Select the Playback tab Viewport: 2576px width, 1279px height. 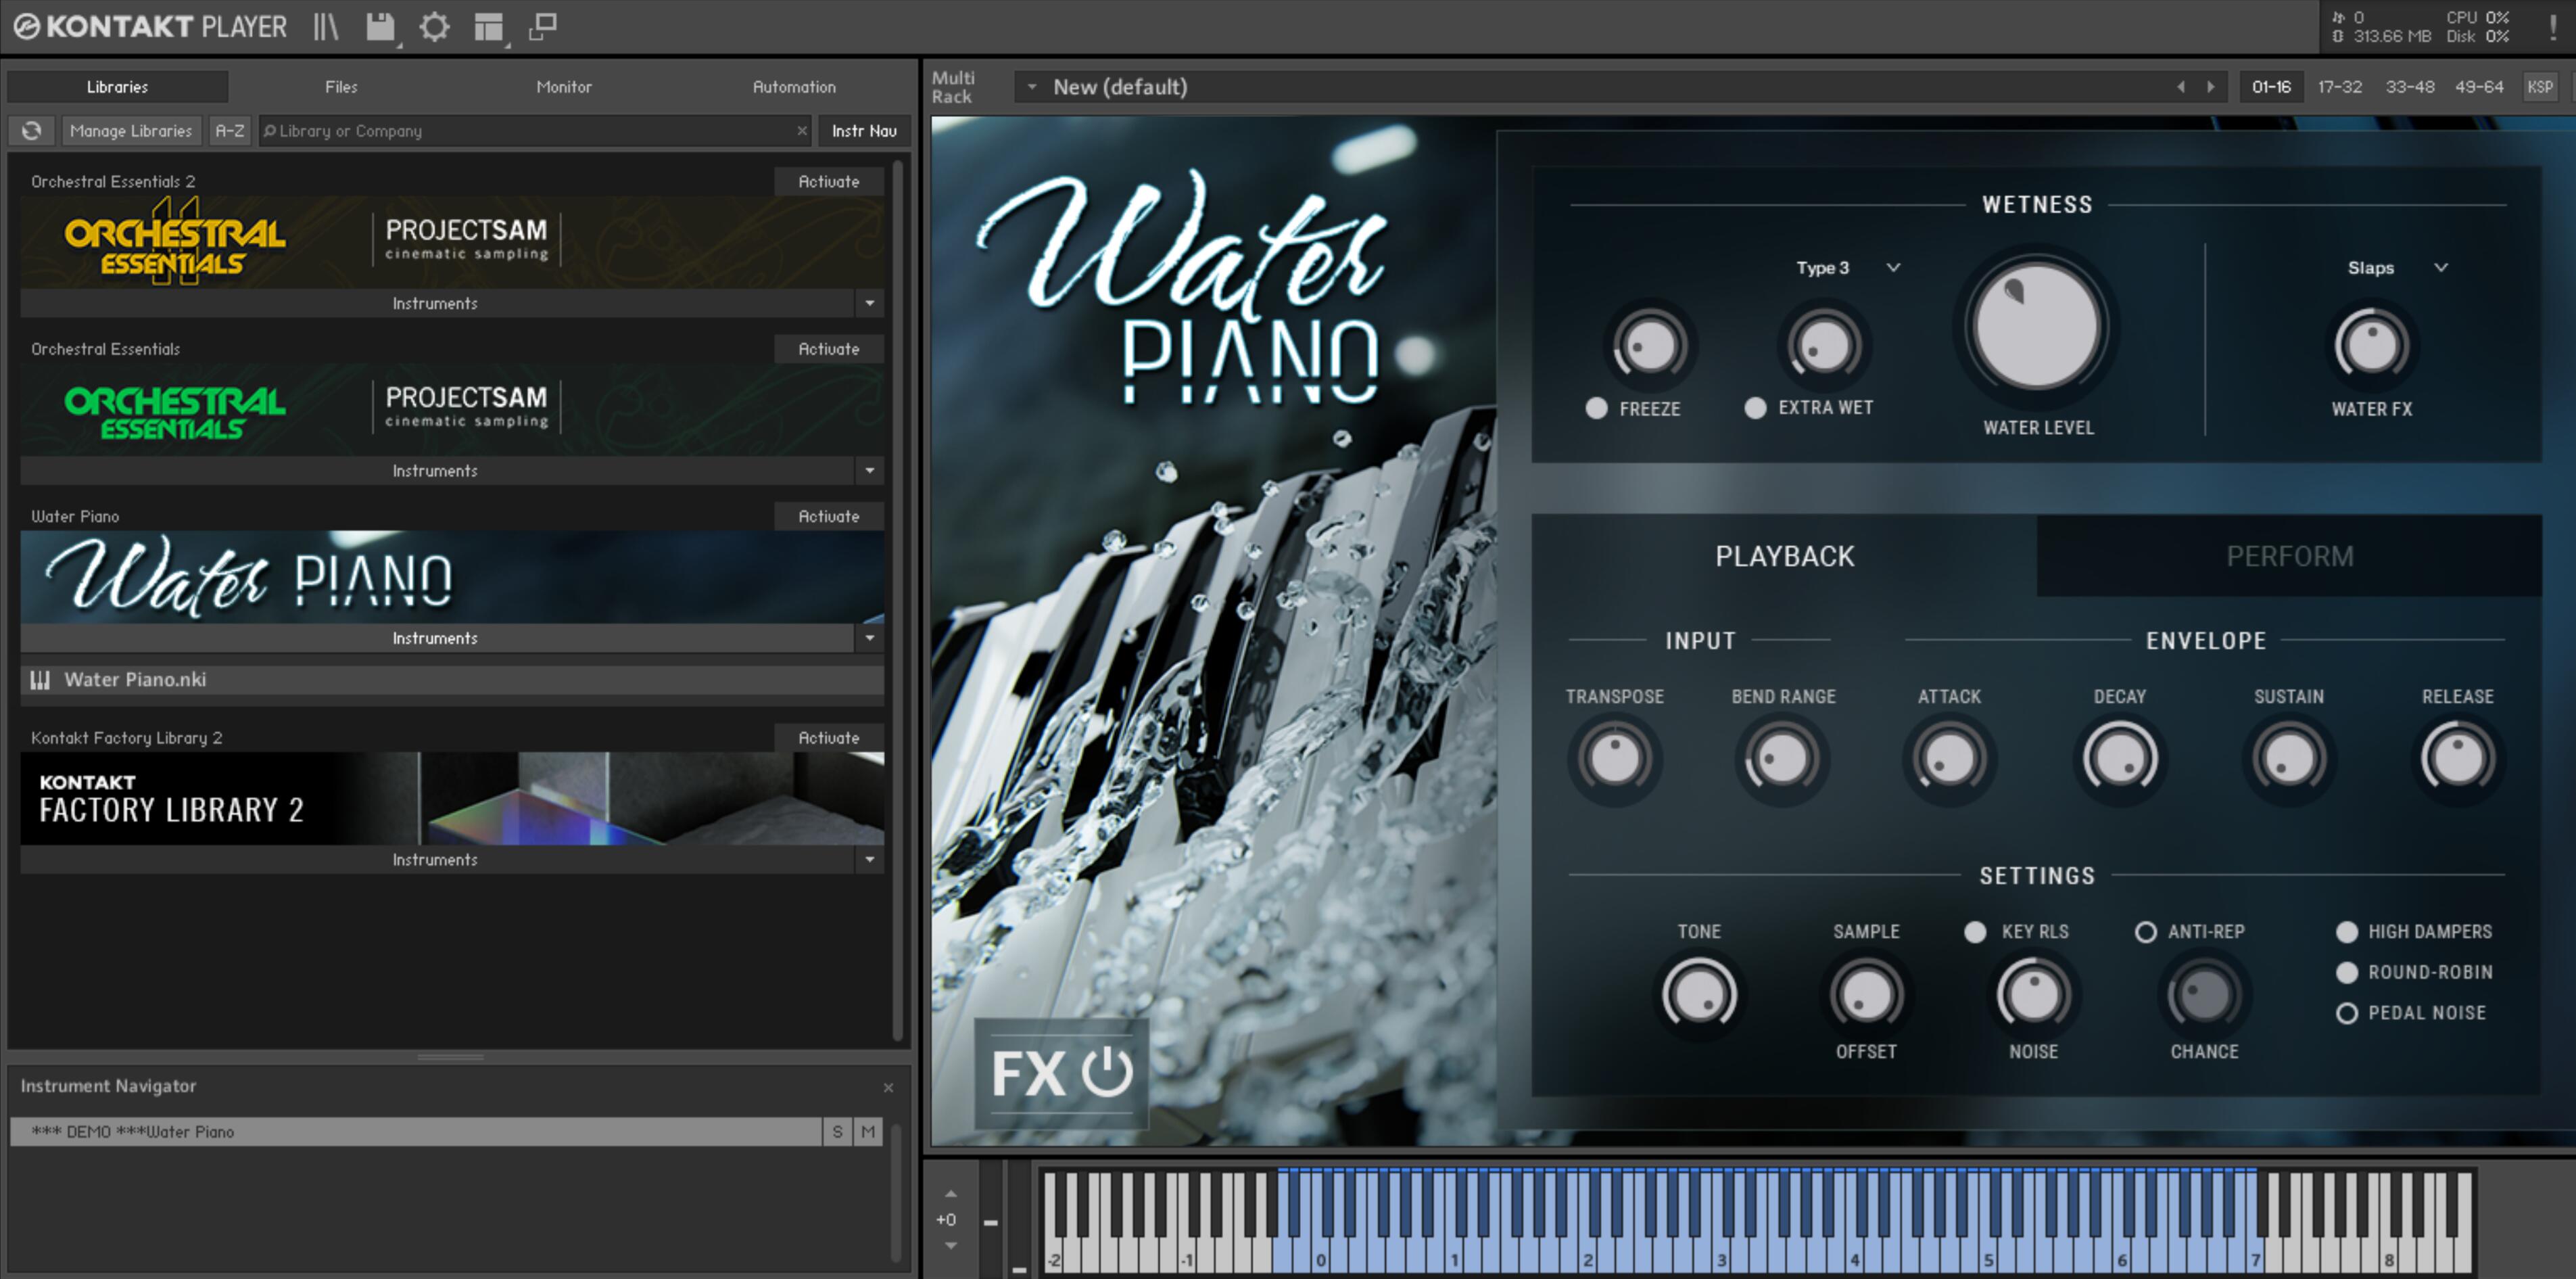click(1784, 556)
